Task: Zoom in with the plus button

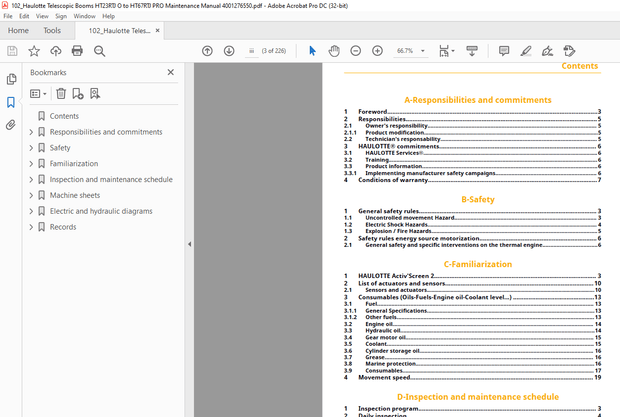Action: (377, 51)
